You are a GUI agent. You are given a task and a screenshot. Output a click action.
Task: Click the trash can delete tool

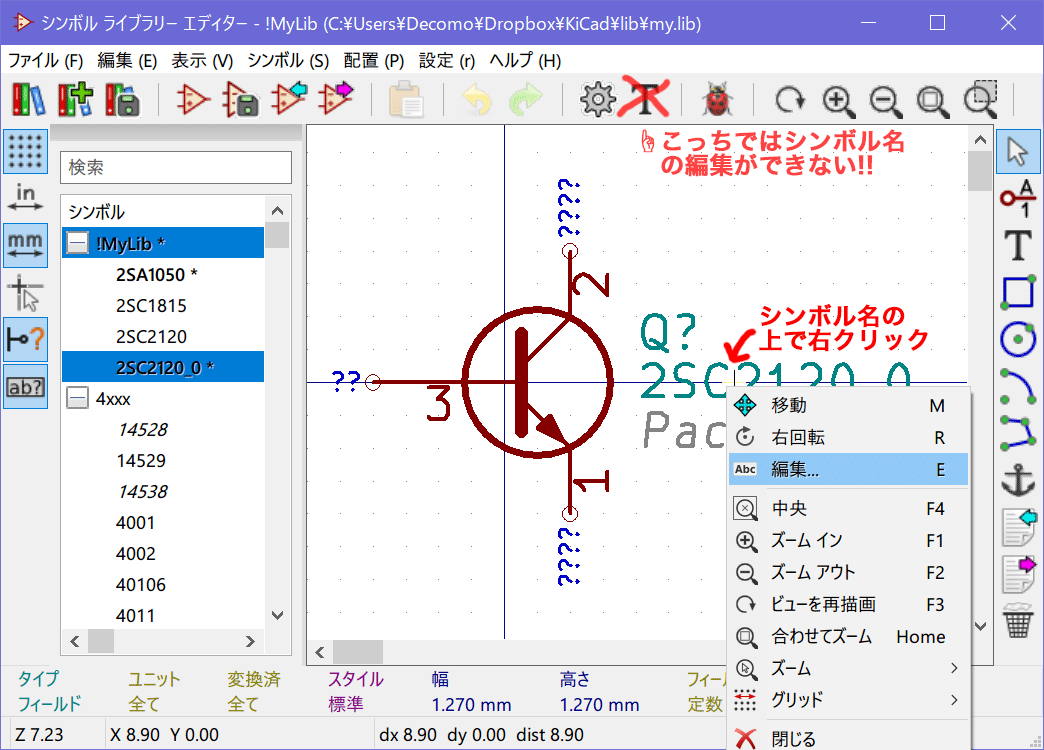click(x=1018, y=621)
